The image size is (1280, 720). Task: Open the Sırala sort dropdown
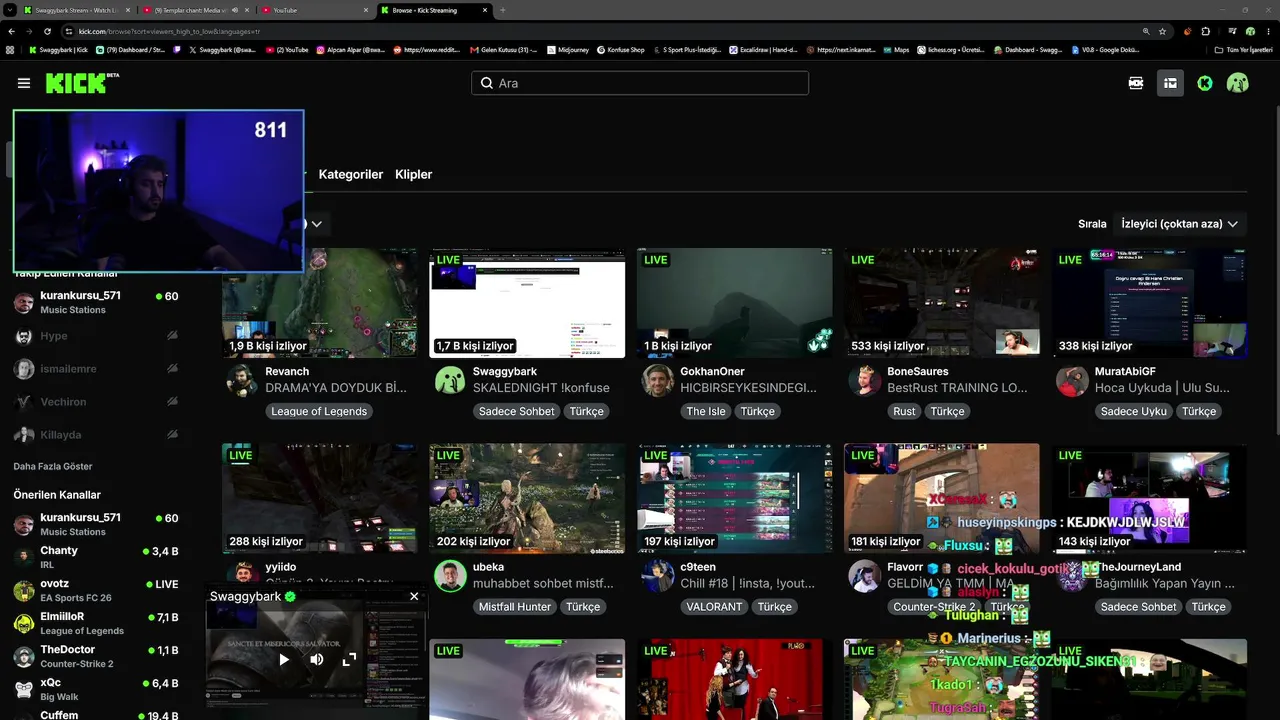[1180, 224]
